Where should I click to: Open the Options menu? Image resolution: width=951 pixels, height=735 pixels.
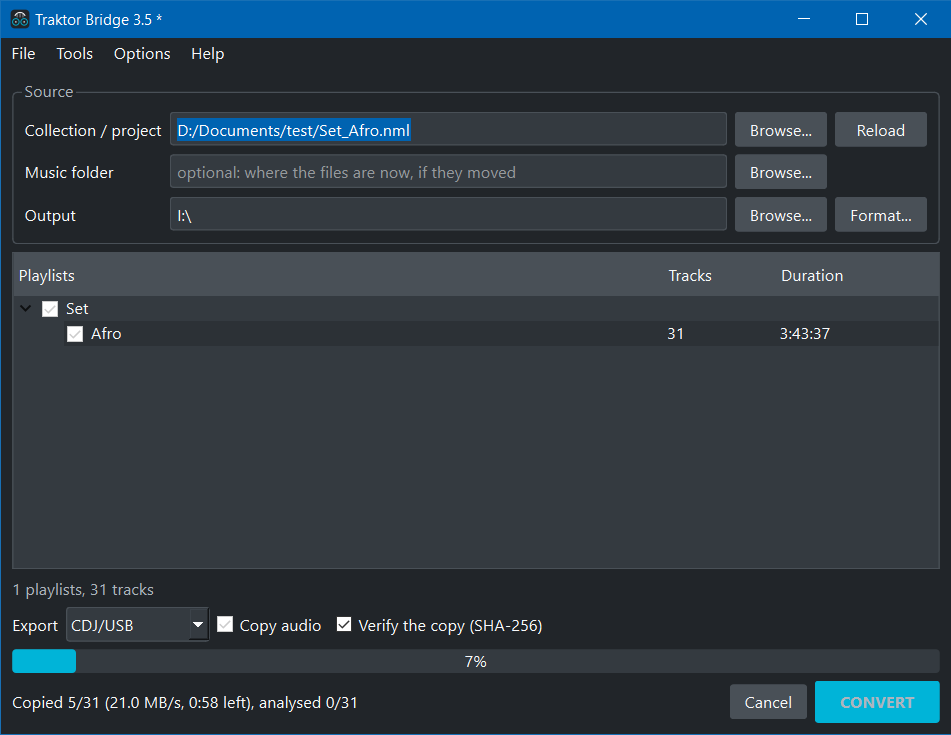pyautogui.click(x=142, y=54)
